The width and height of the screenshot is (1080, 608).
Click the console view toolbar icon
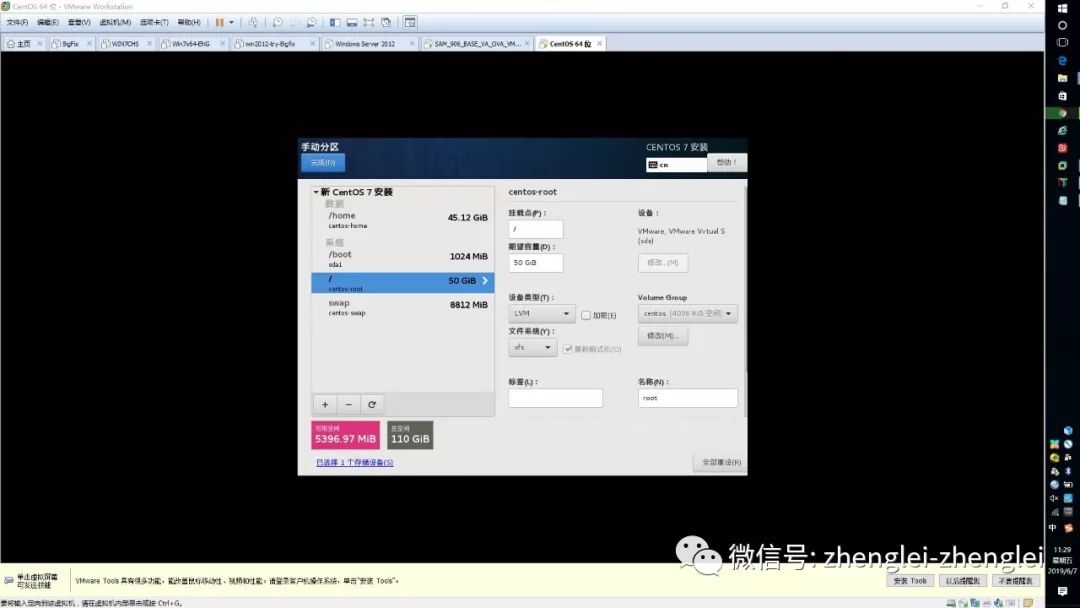(410, 23)
